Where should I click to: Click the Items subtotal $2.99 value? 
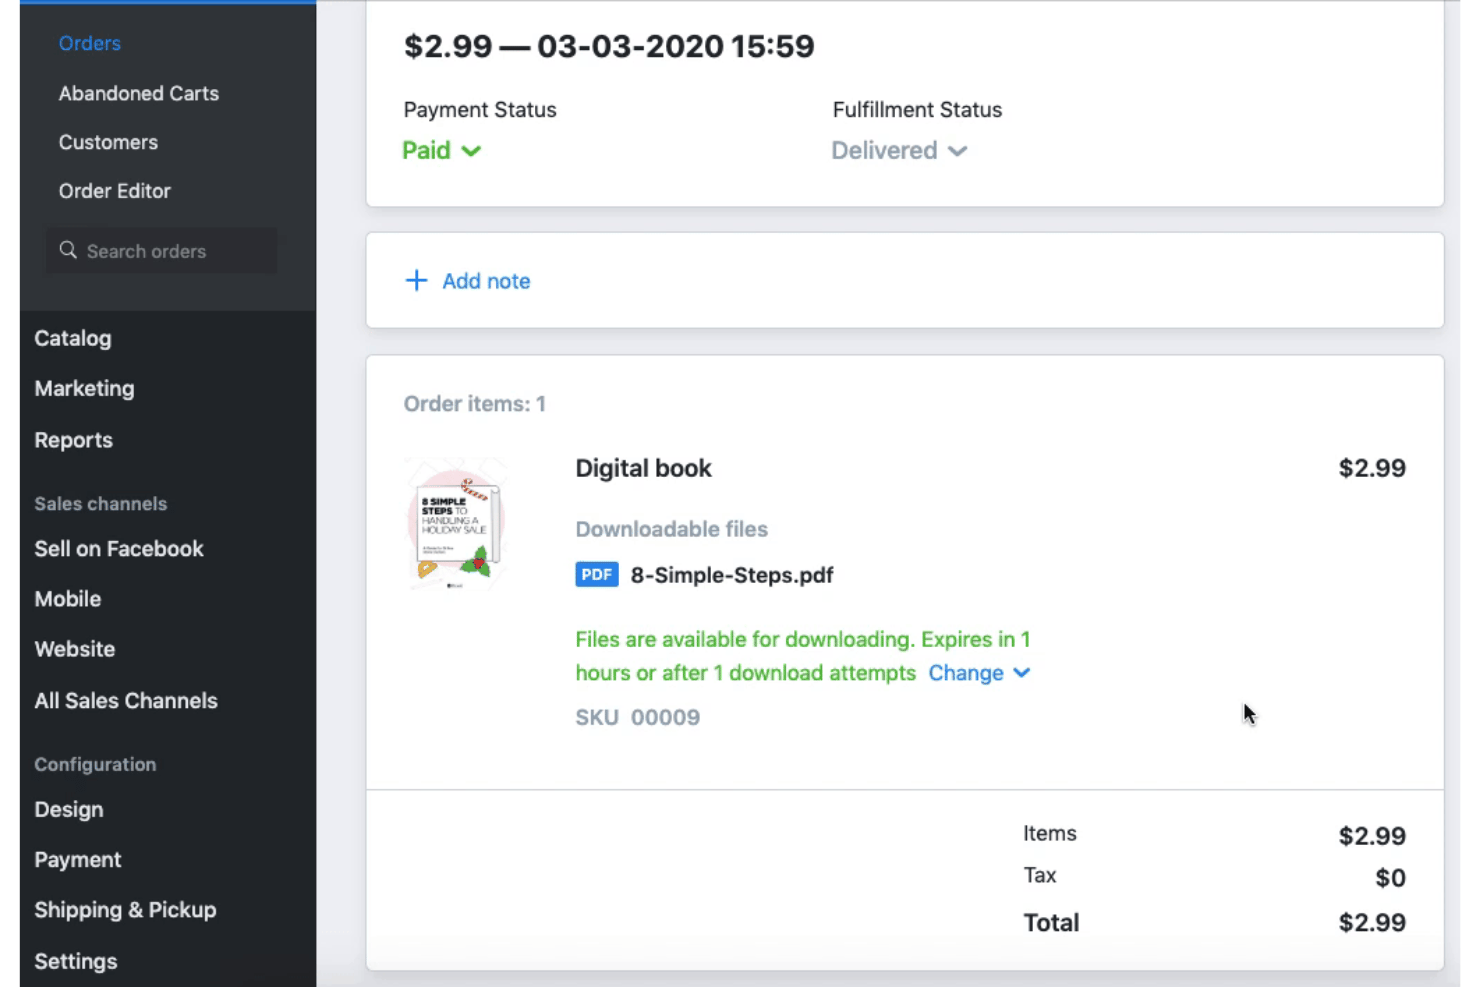(1372, 836)
